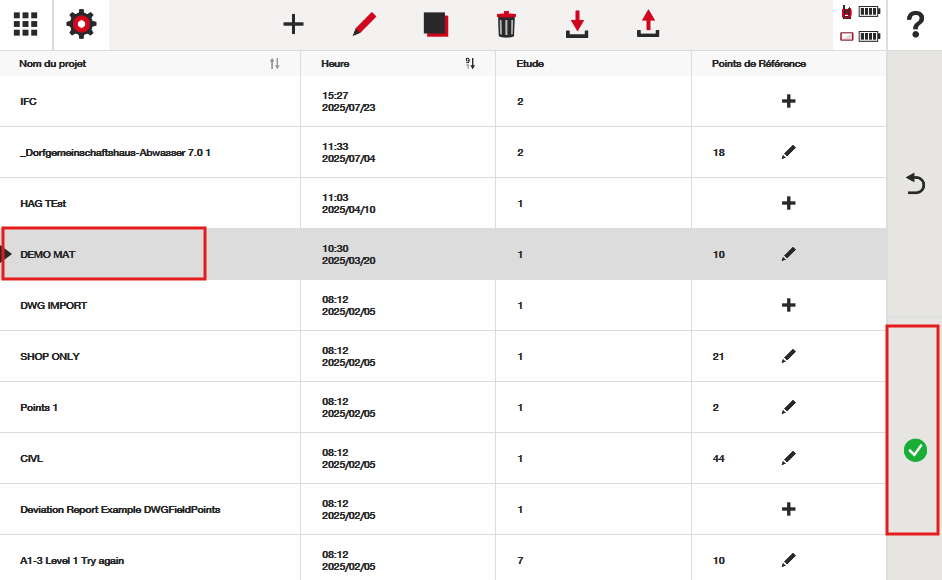Confirm selection with the green checkmark
942x580 pixels.
coord(914,450)
